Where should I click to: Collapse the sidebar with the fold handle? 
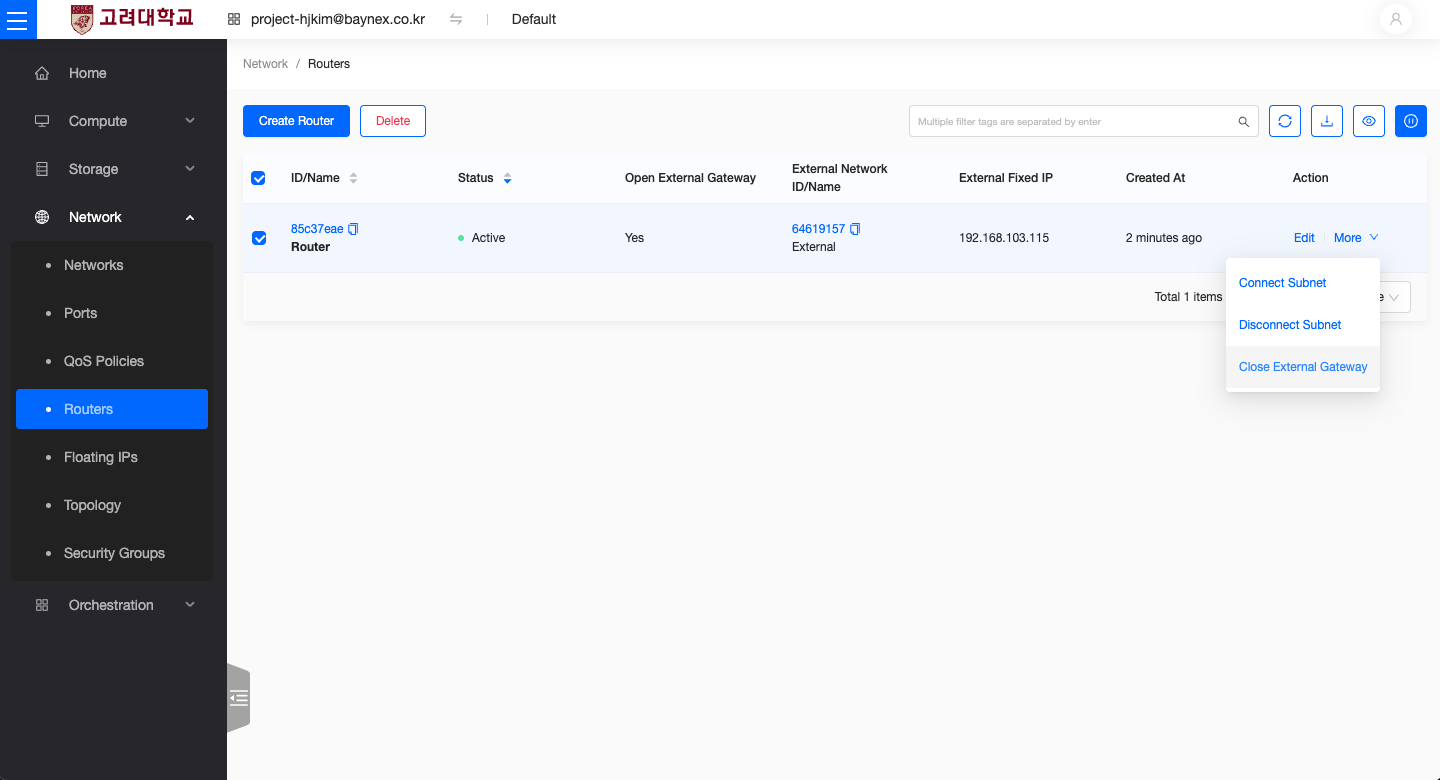click(238, 698)
